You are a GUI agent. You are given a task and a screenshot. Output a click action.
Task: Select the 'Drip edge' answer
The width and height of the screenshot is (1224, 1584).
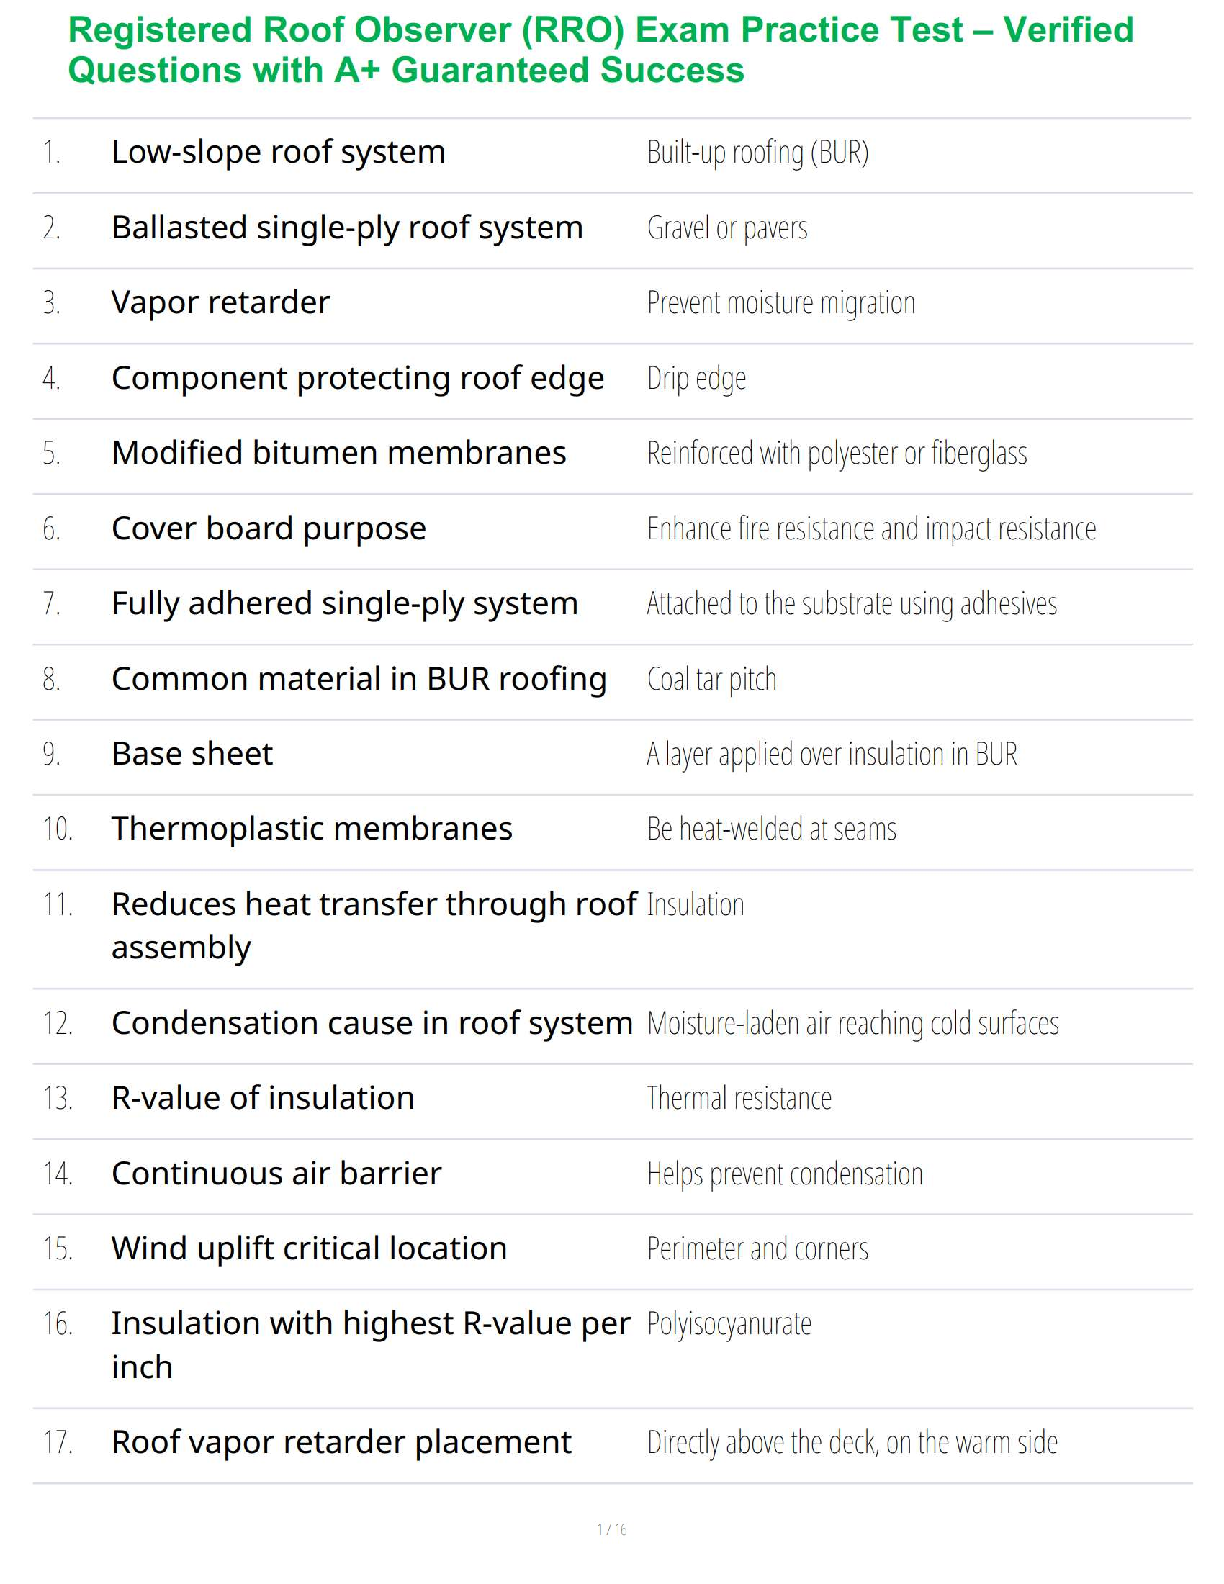tap(696, 379)
